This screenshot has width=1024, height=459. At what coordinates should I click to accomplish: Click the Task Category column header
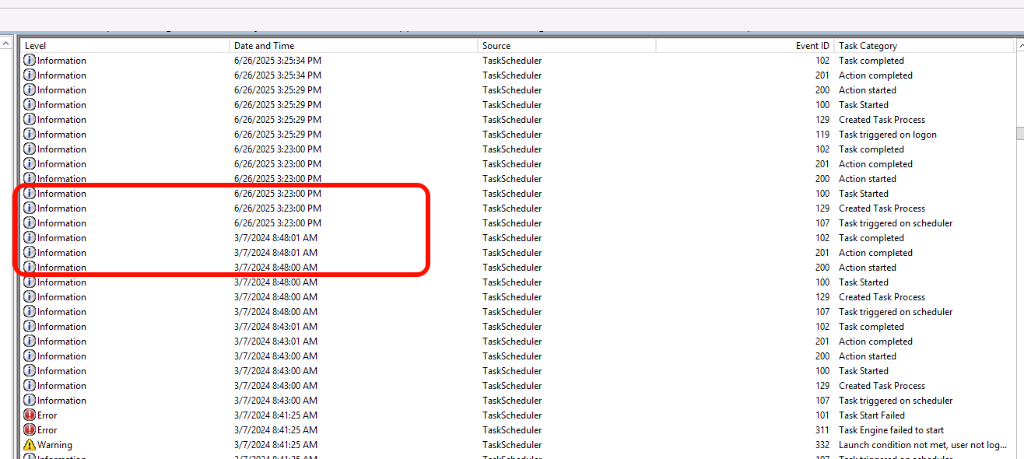920,46
